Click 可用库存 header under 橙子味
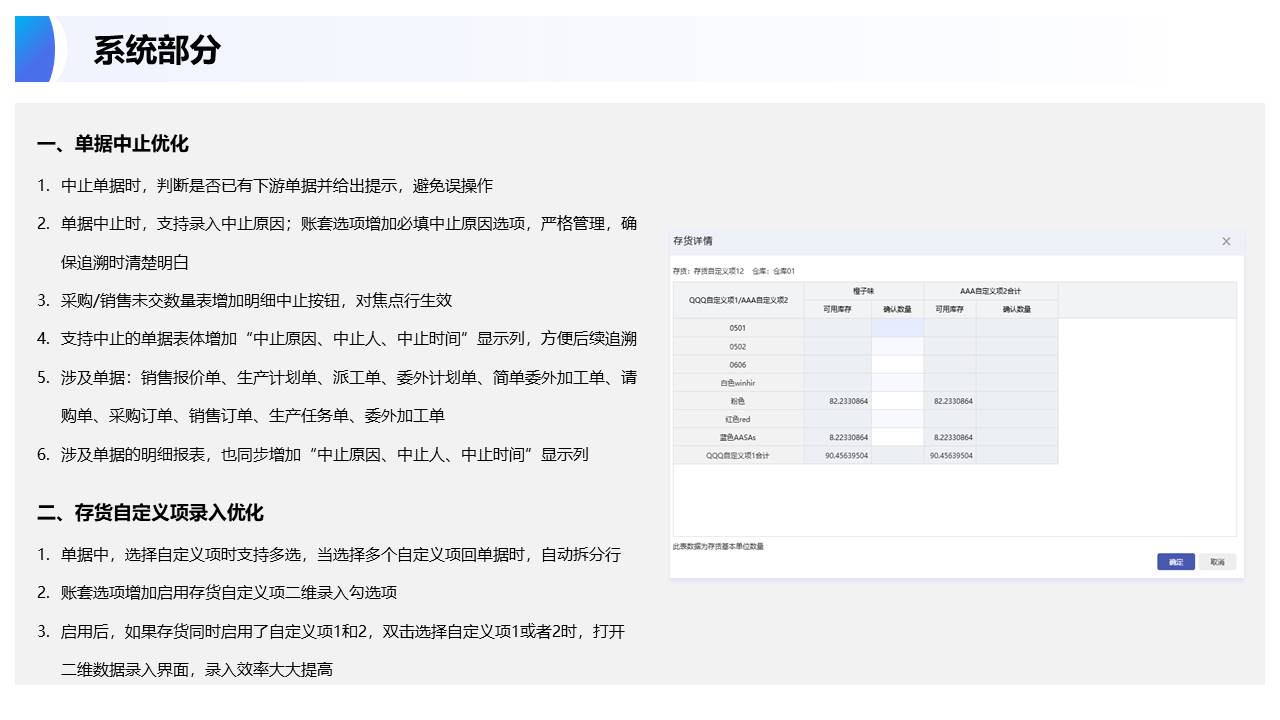This screenshot has width=1280, height=720. (837, 309)
